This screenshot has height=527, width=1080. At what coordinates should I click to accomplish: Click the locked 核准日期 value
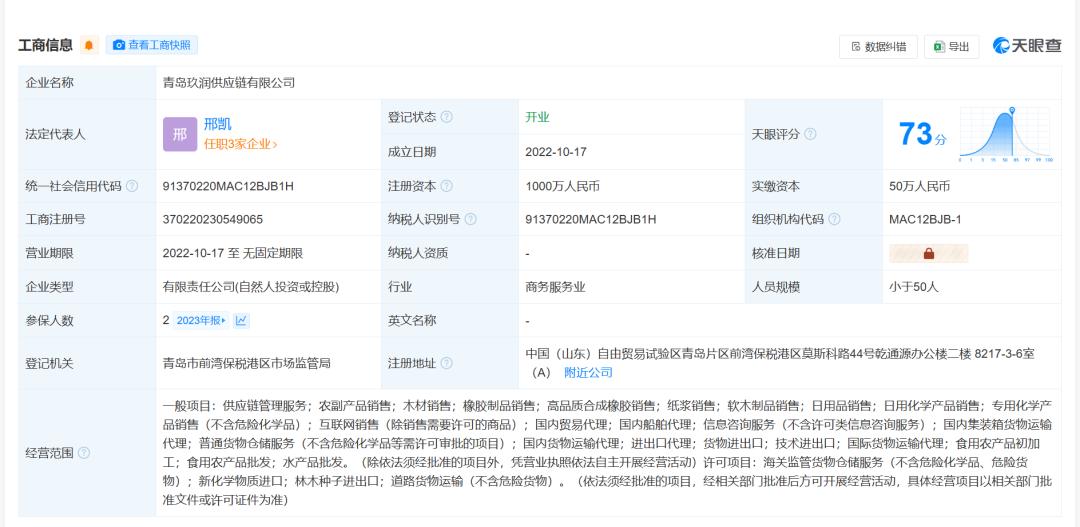click(928, 253)
